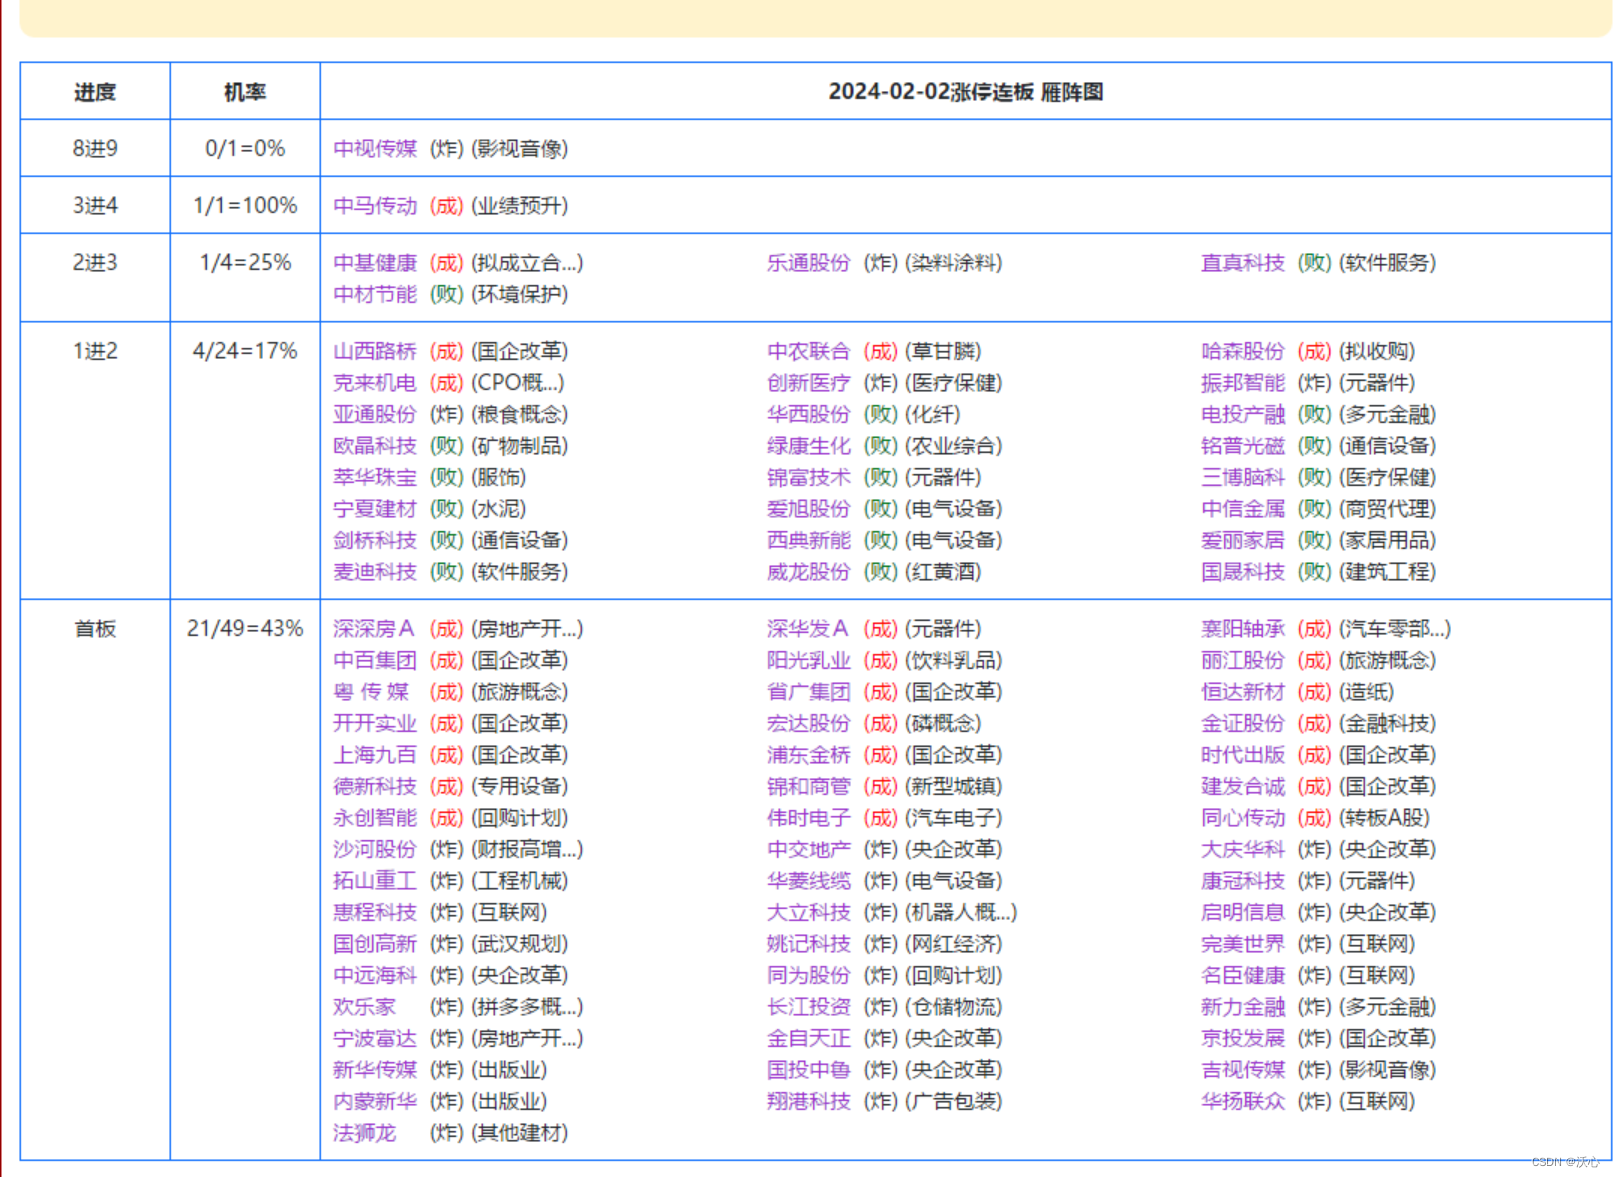
Task: Open 电投产融 stock link
Action: tap(1243, 414)
